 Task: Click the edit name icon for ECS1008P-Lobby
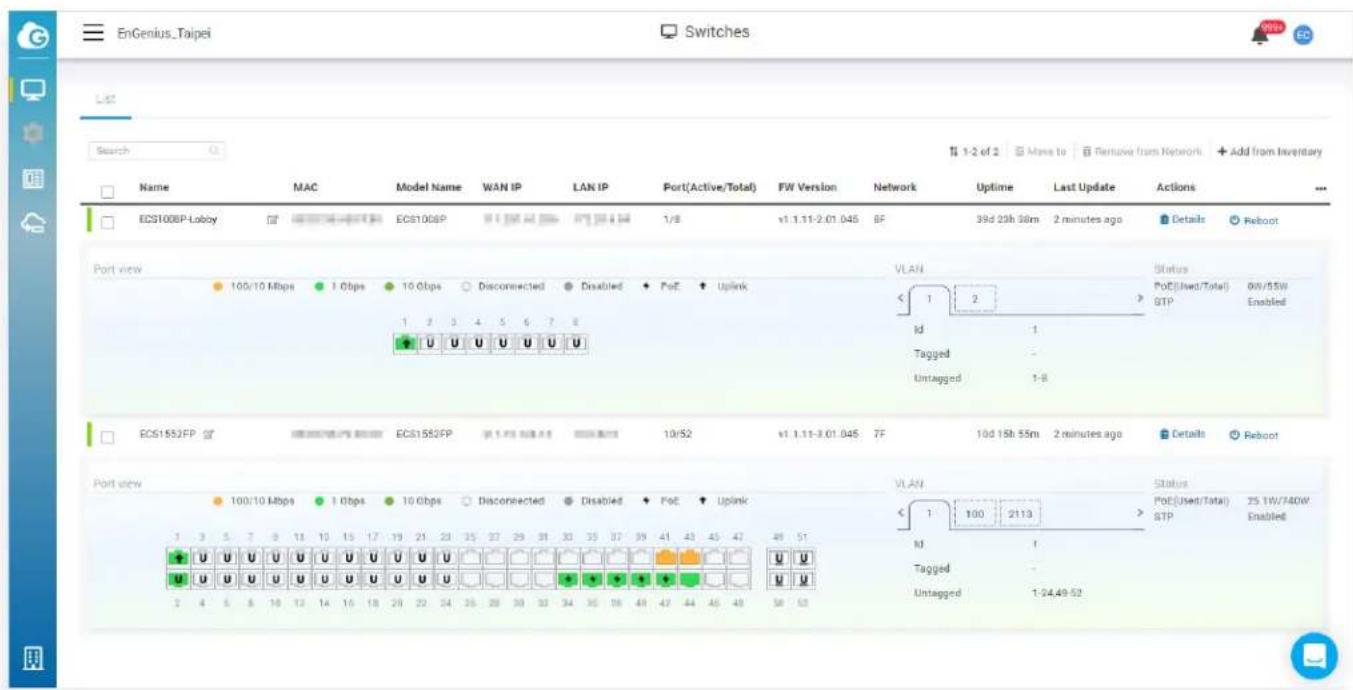tap(271, 220)
